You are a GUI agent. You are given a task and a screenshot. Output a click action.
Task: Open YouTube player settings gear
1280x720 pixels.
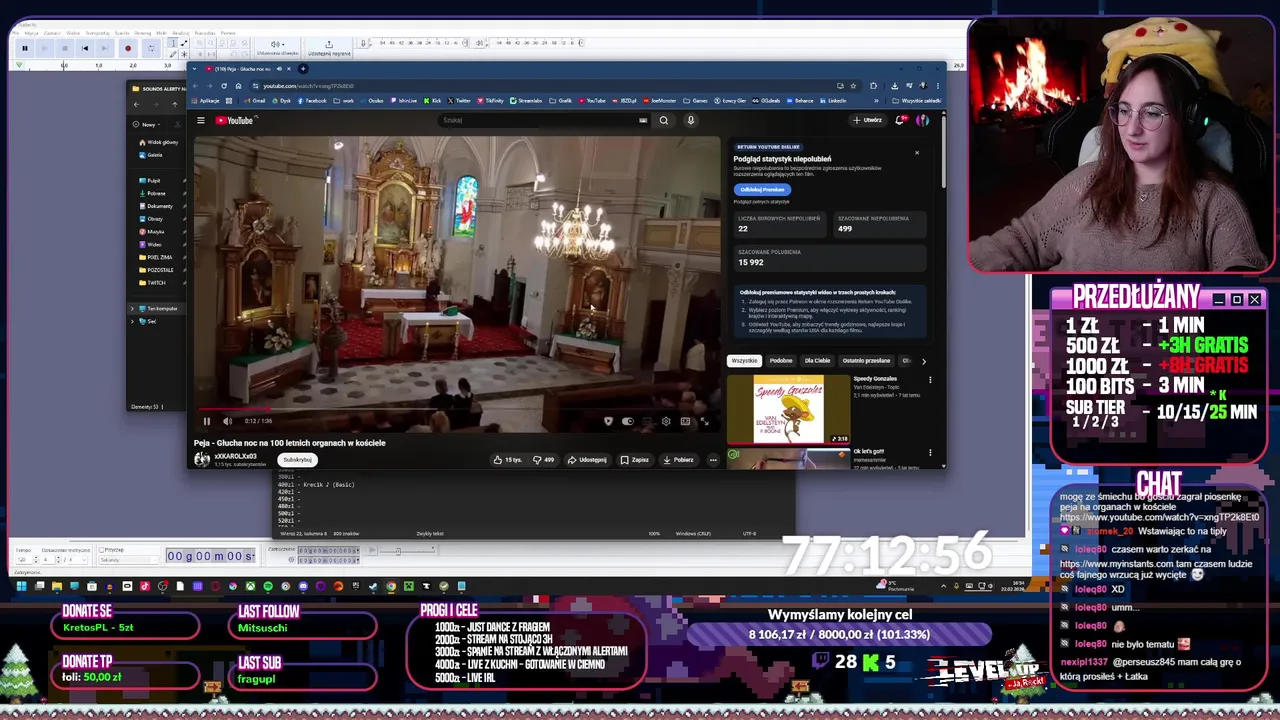(666, 421)
